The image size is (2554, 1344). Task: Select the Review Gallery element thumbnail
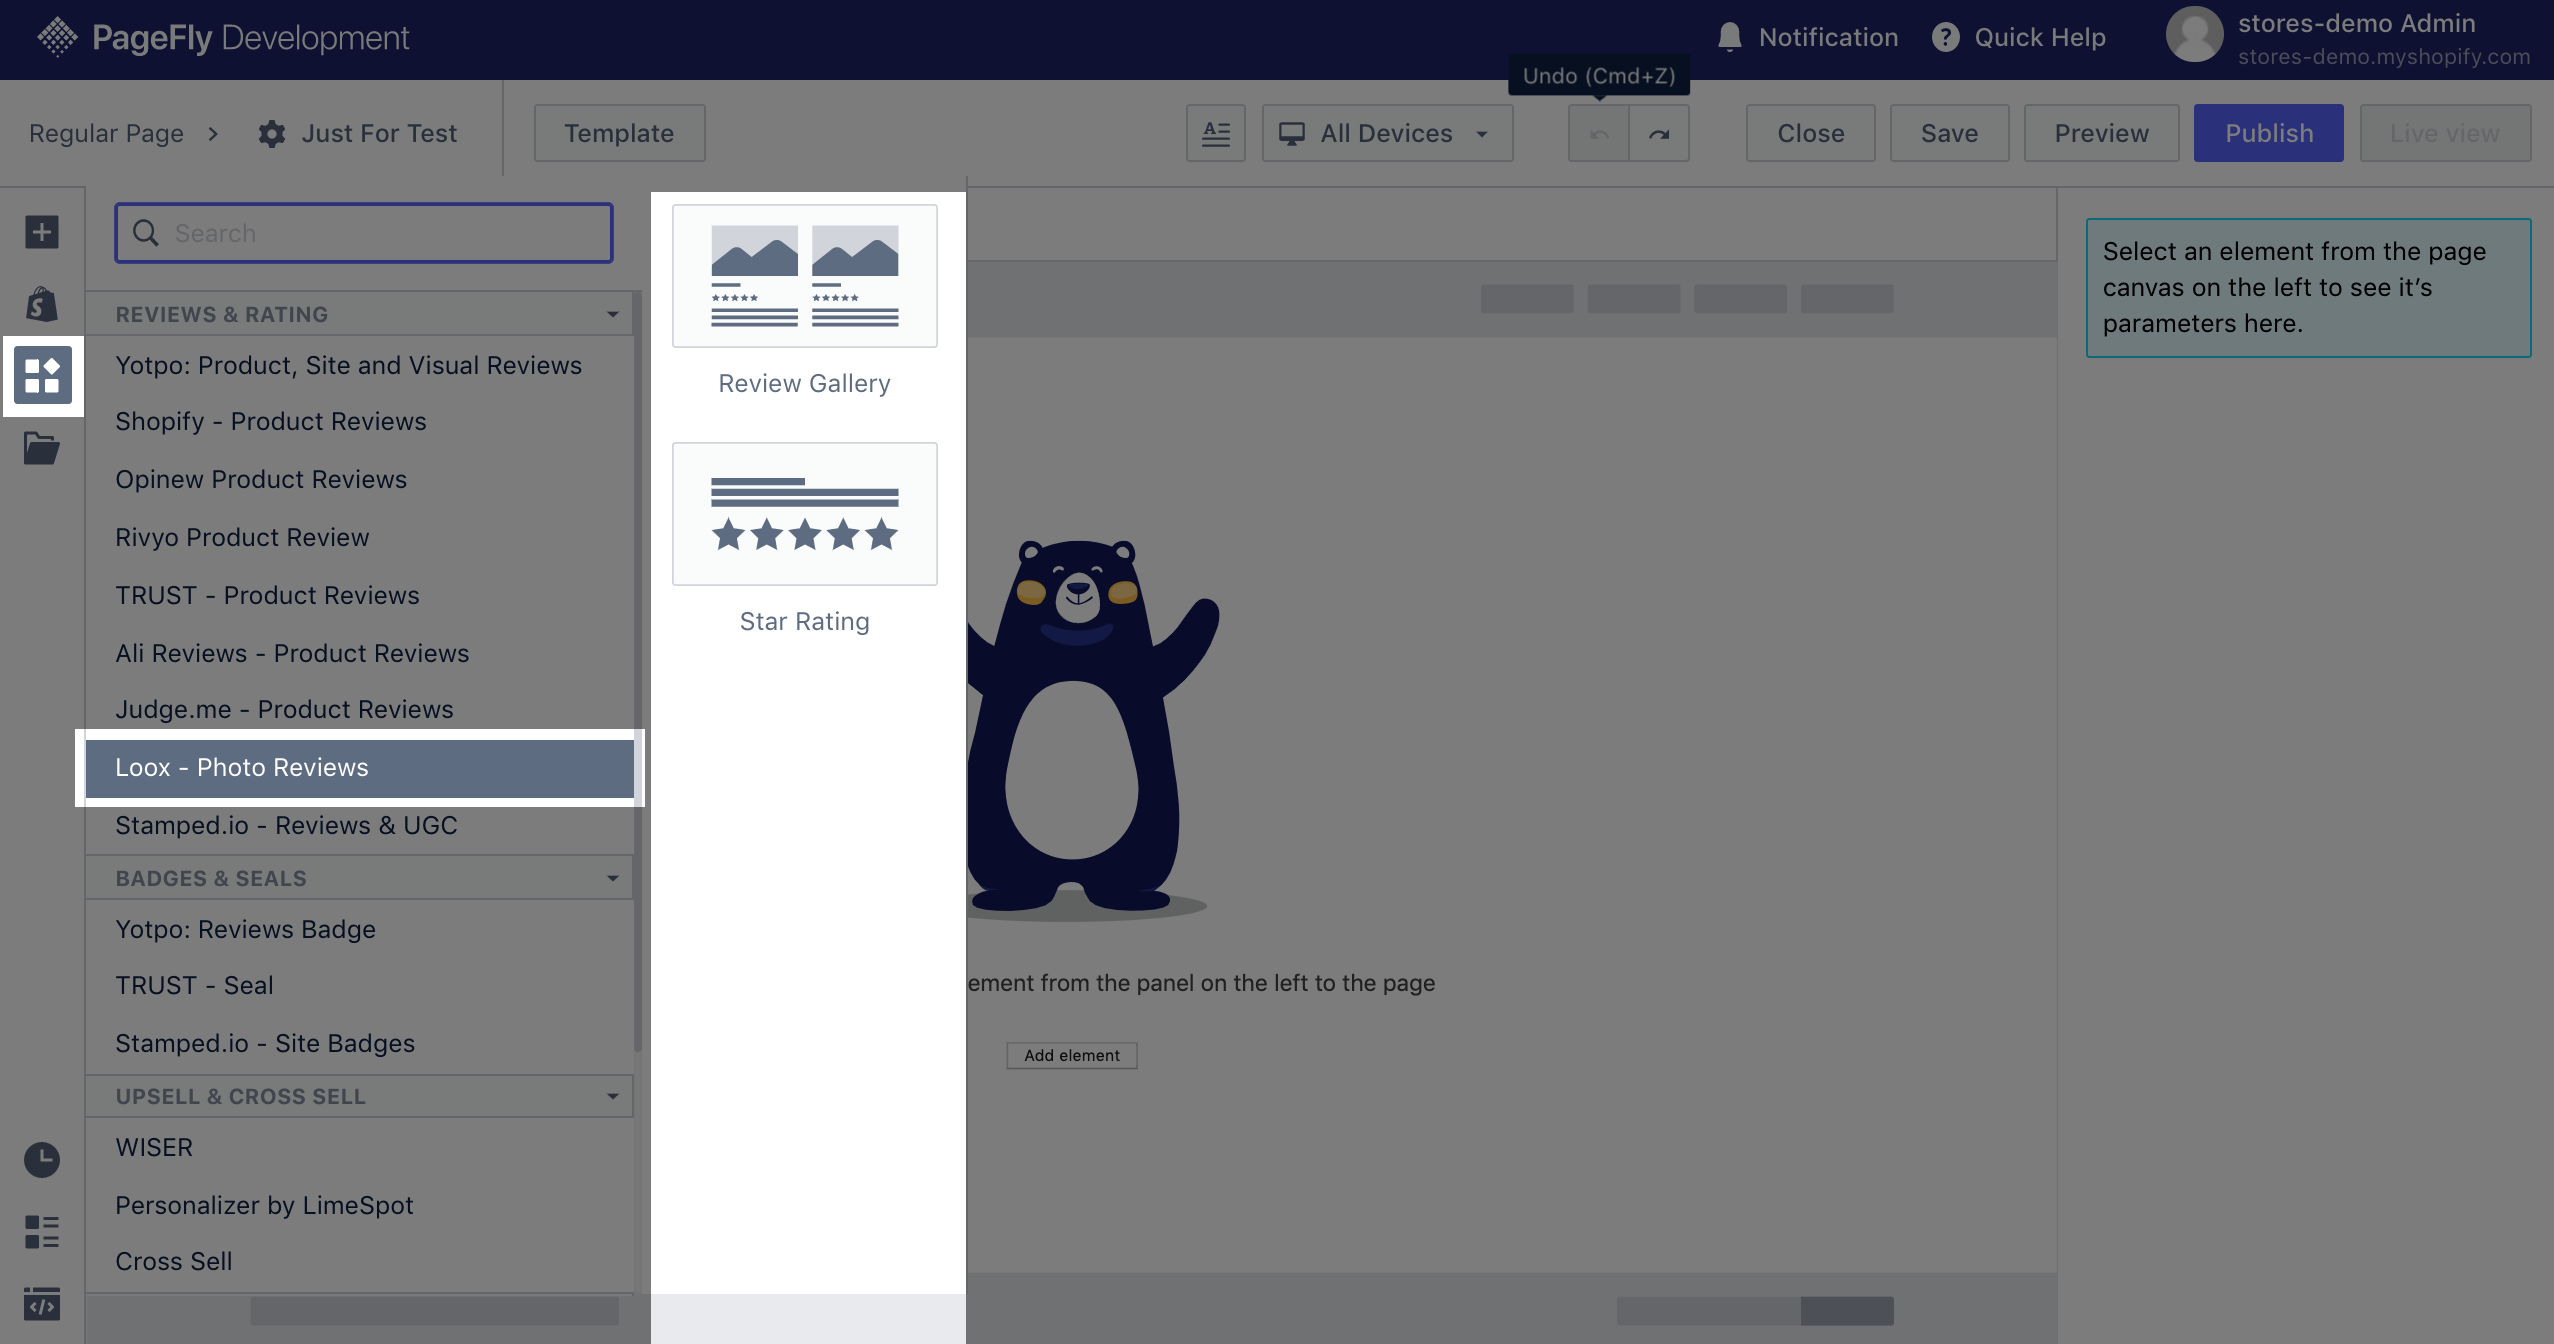click(804, 276)
